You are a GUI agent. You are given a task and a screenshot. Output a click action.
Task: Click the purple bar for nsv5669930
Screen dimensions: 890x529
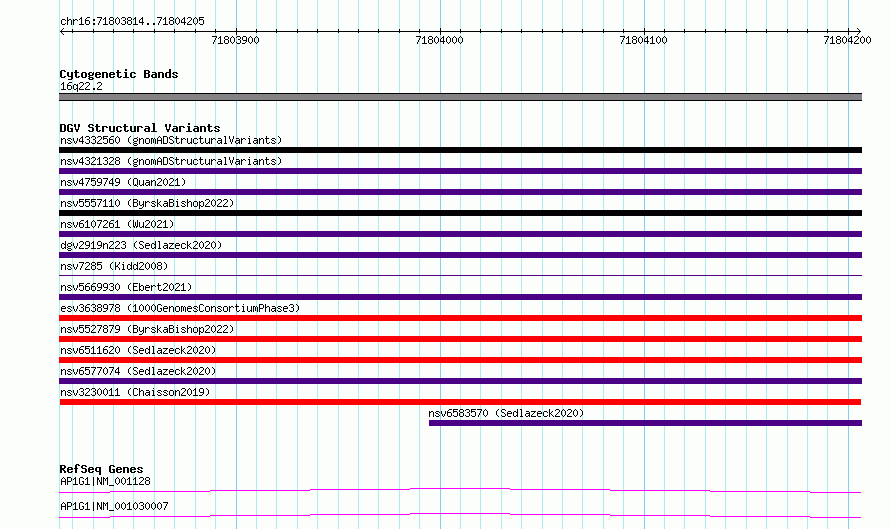pos(460,297)
